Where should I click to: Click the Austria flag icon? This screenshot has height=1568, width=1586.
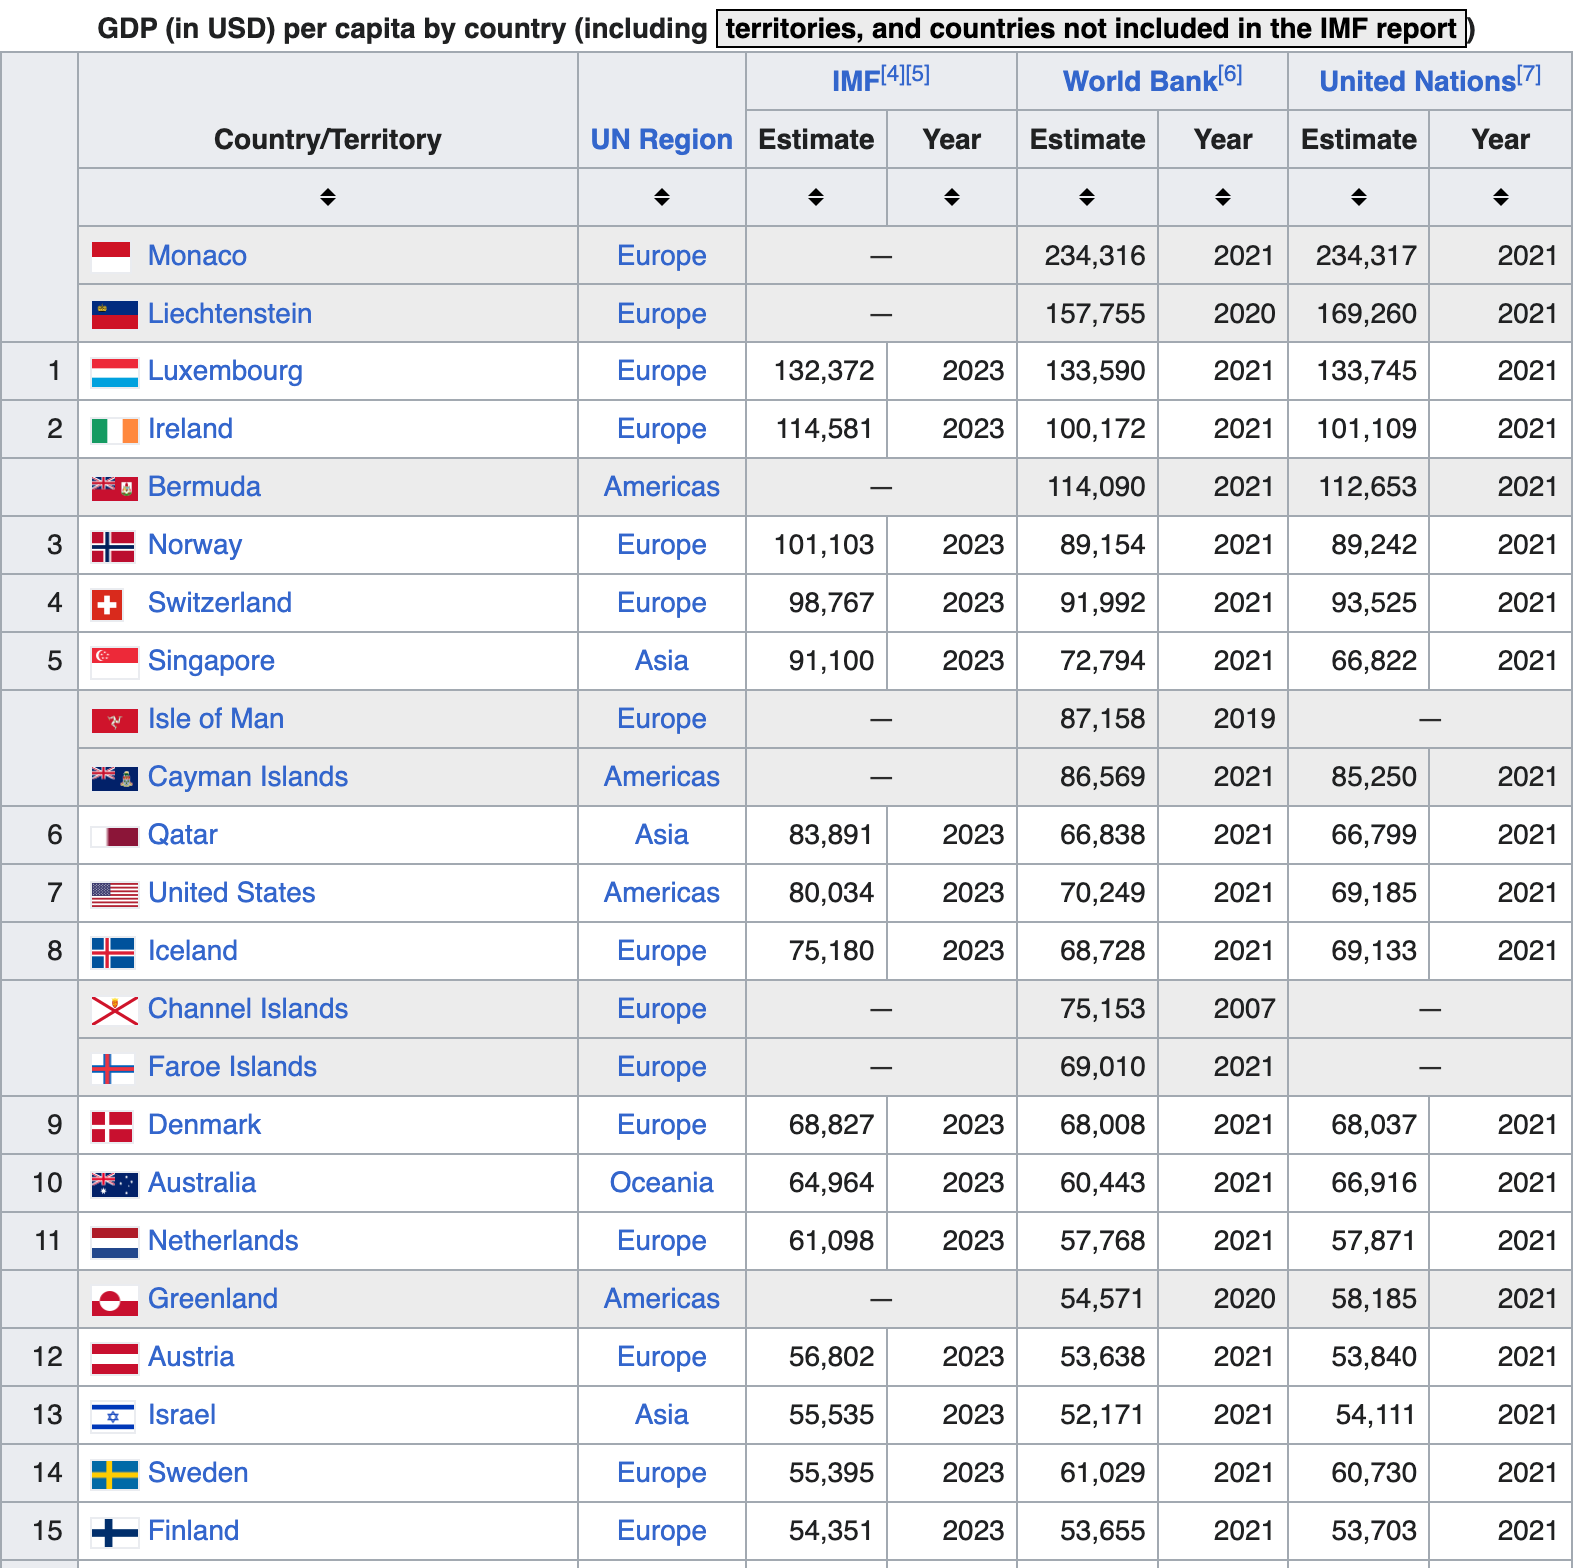tap(114, 1359)
